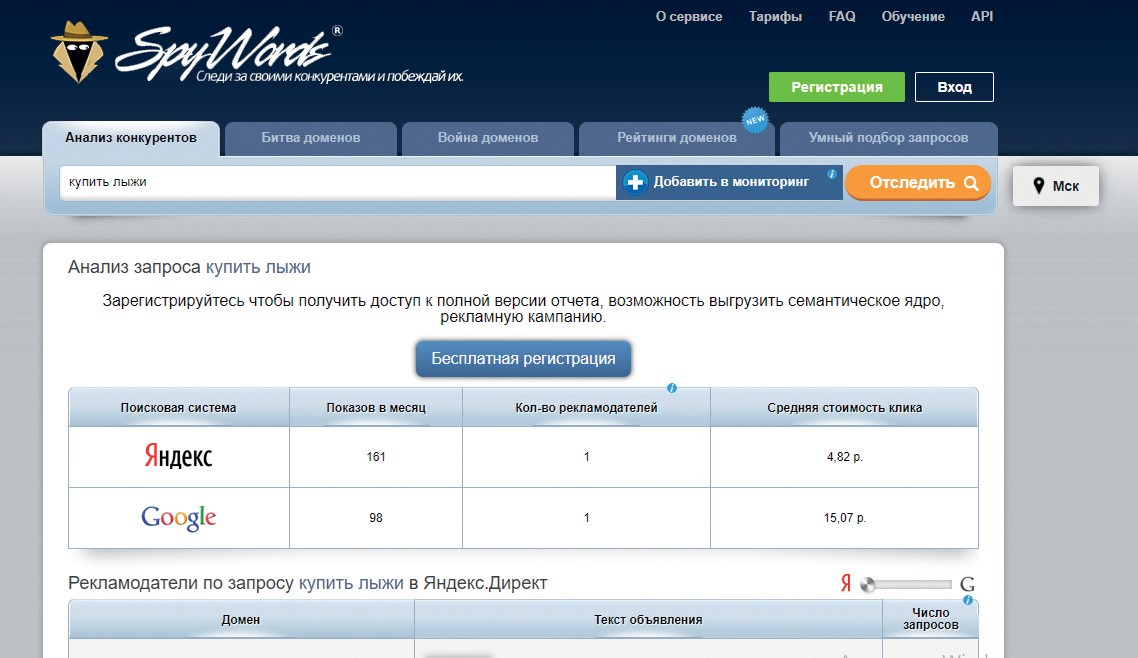
Task: Click the info icon on monitoring button
Action: click(831, 174)
